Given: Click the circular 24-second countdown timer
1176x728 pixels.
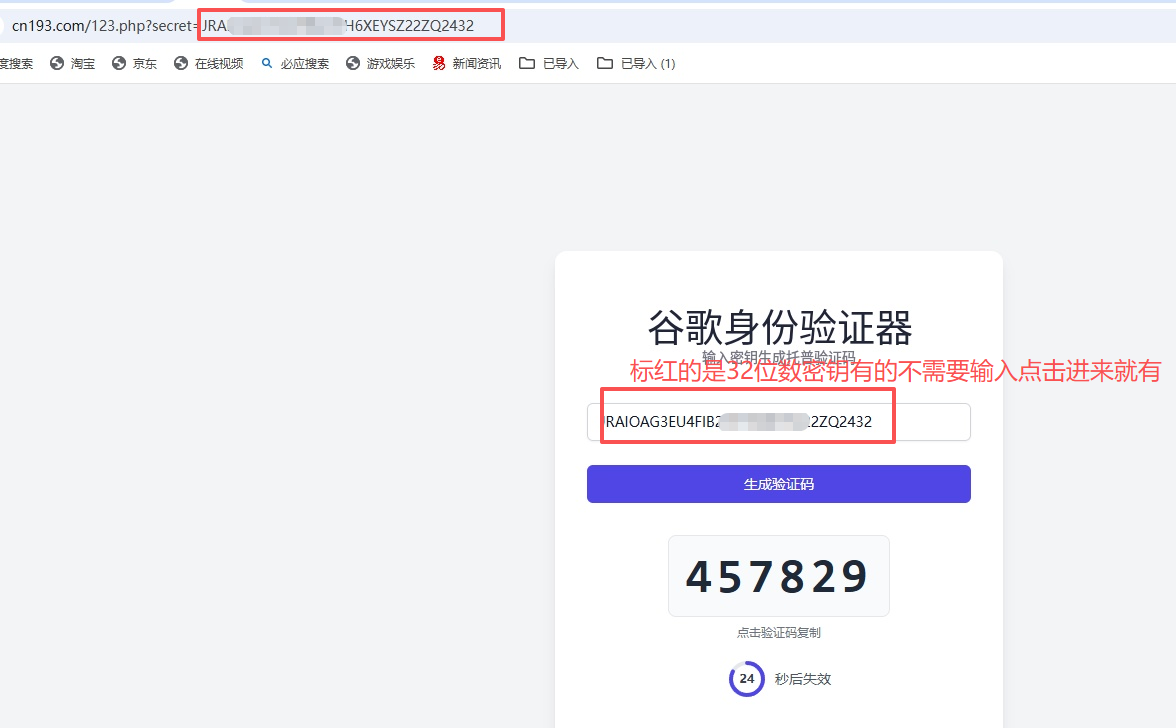Looking at the screenshot, I should 746,679.
